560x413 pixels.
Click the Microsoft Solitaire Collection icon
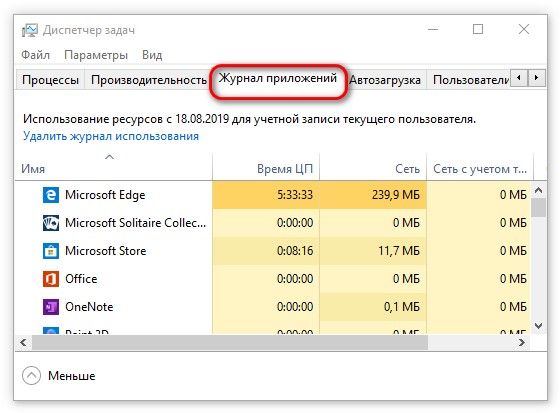51,223
